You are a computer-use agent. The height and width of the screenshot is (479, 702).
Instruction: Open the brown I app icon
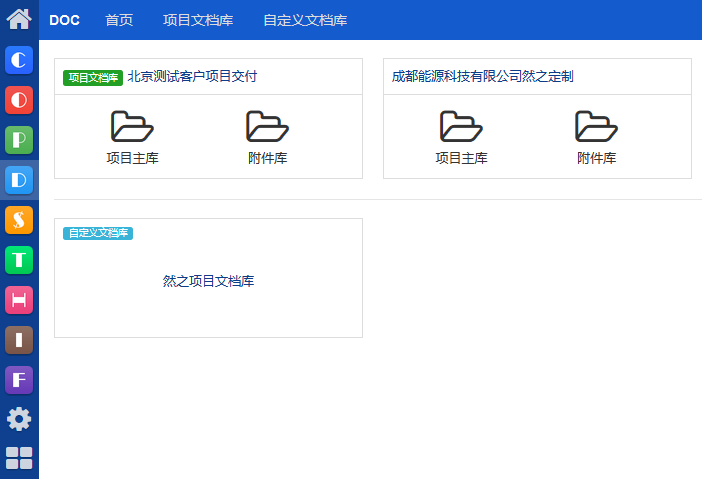pyautogui.click(x=19, y=340)
